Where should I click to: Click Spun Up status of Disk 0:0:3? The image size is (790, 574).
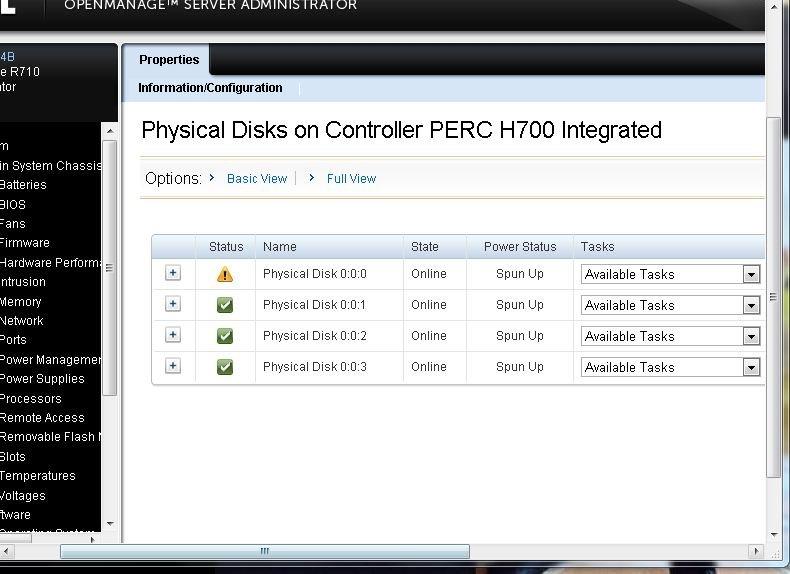(x=520, y=367)
